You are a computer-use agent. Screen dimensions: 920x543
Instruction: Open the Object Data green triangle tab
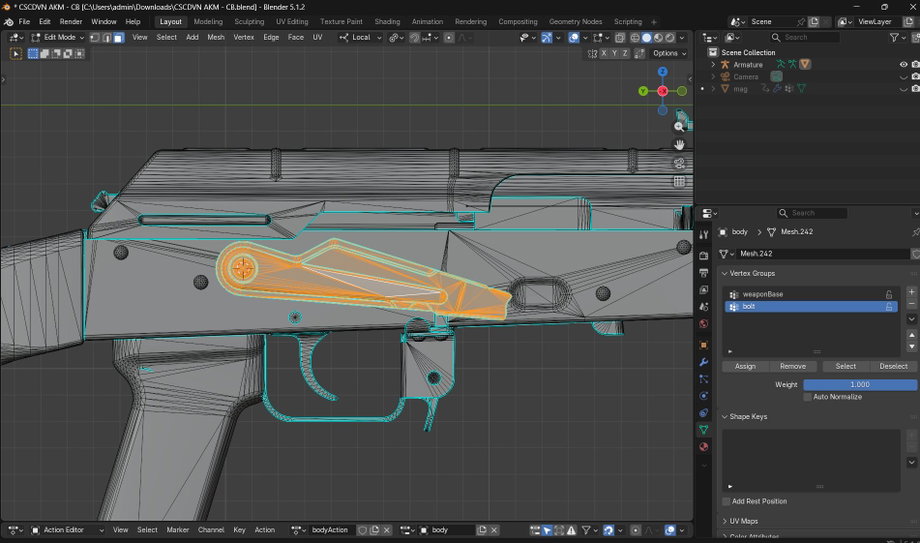click(x=703, y=430)
